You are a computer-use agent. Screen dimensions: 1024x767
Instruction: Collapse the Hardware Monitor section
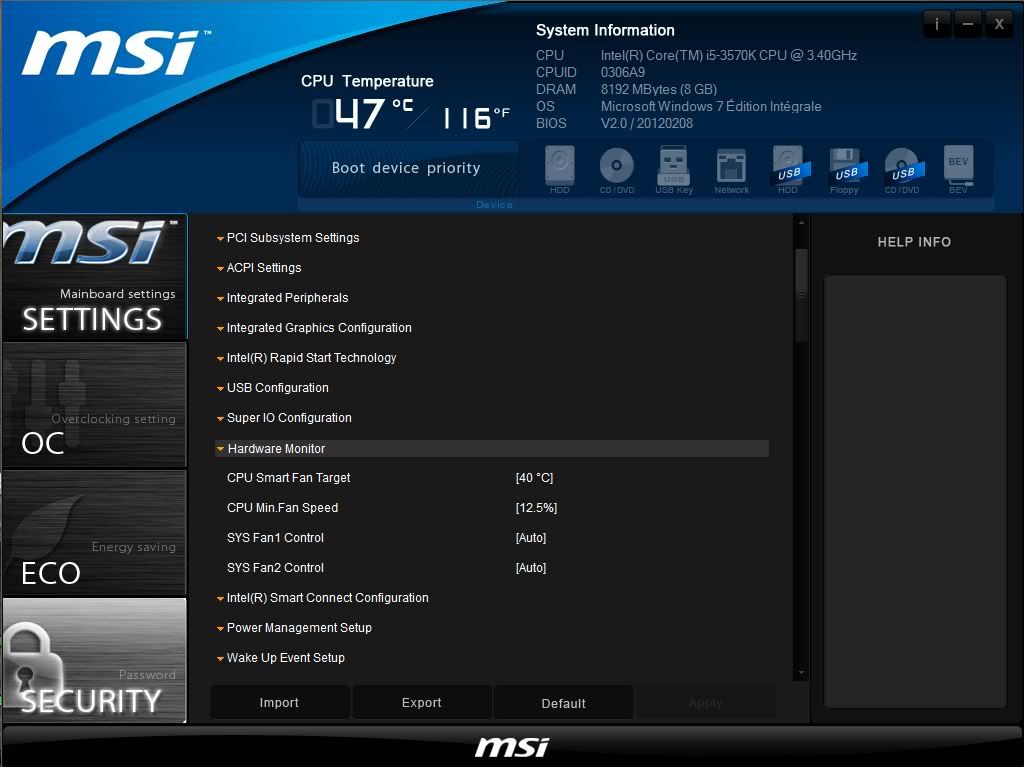click(x=276, y=449)
